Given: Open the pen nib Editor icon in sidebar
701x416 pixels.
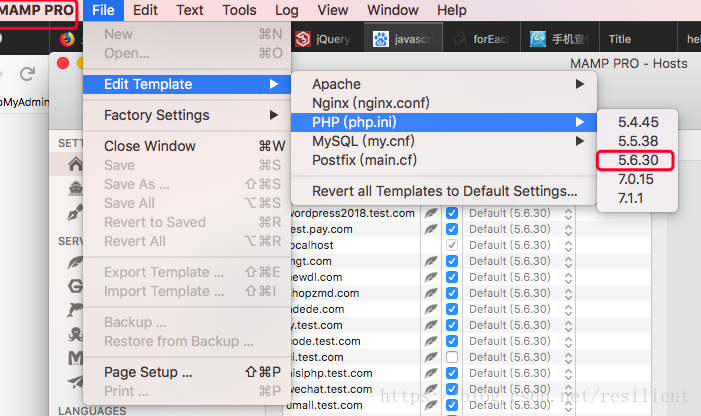Looking at the screenshot, I should 75,212.
